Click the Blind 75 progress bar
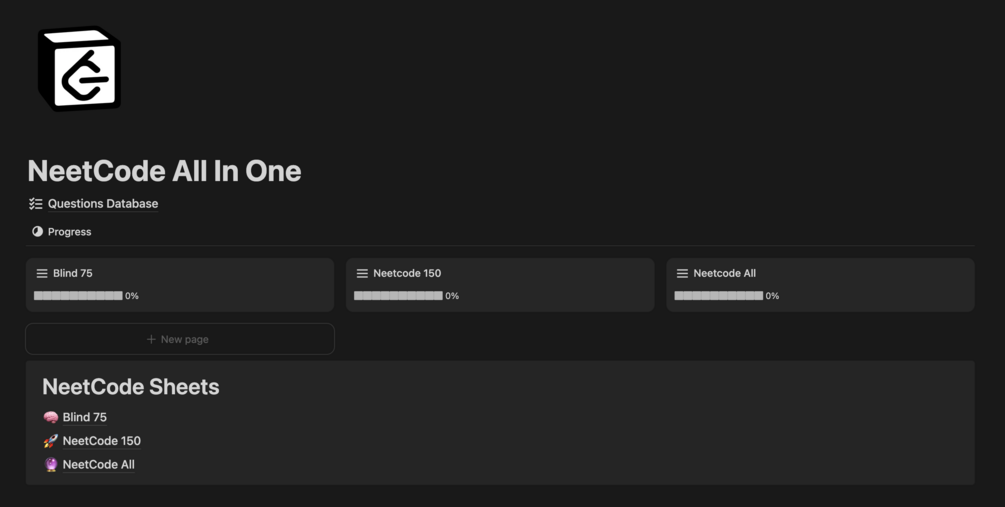Screen dimensions: 1005x507 tap(78, 296)
